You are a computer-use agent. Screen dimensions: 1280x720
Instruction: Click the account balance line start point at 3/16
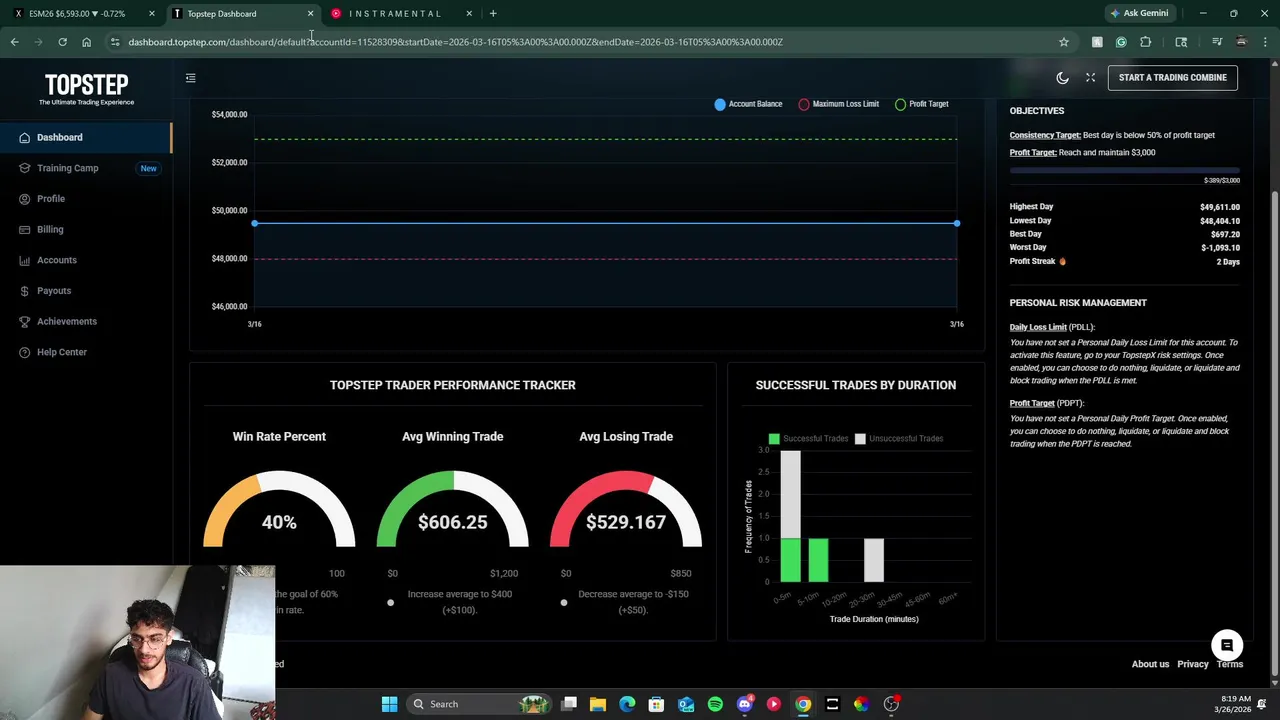[x=254, y=223]
